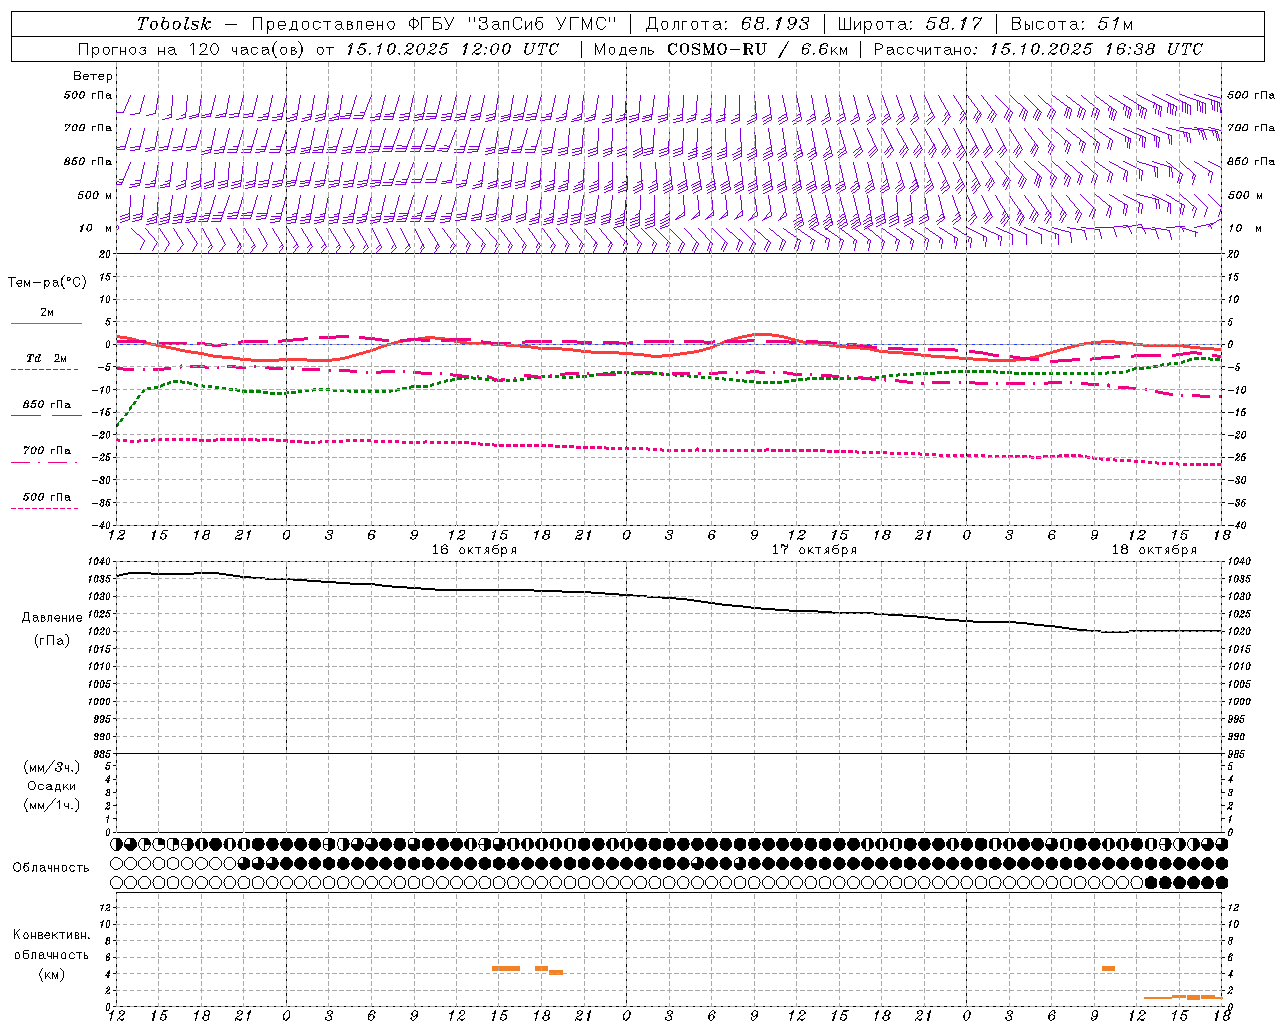The width and height of the screenshot is (1280, 1024).
Task: Click the Облачность row label
Action: click(51, 868)
